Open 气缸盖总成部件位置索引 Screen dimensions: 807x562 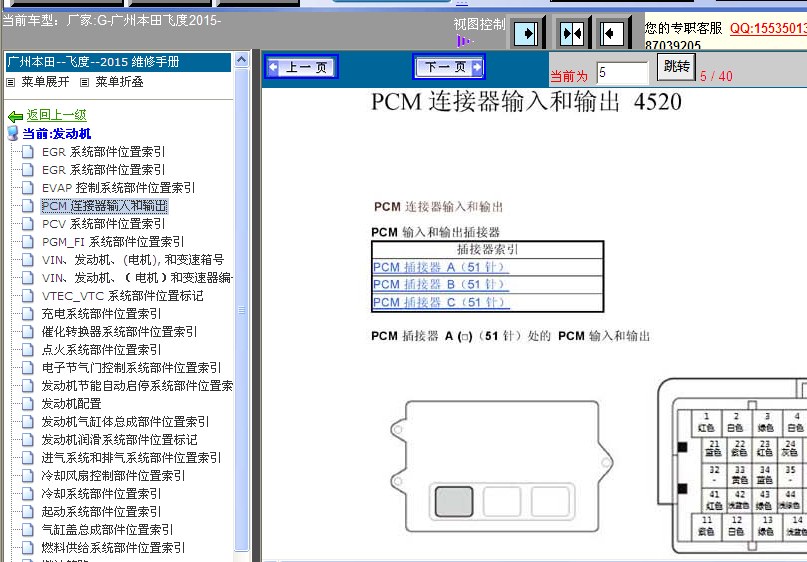(x=108, y=530)
